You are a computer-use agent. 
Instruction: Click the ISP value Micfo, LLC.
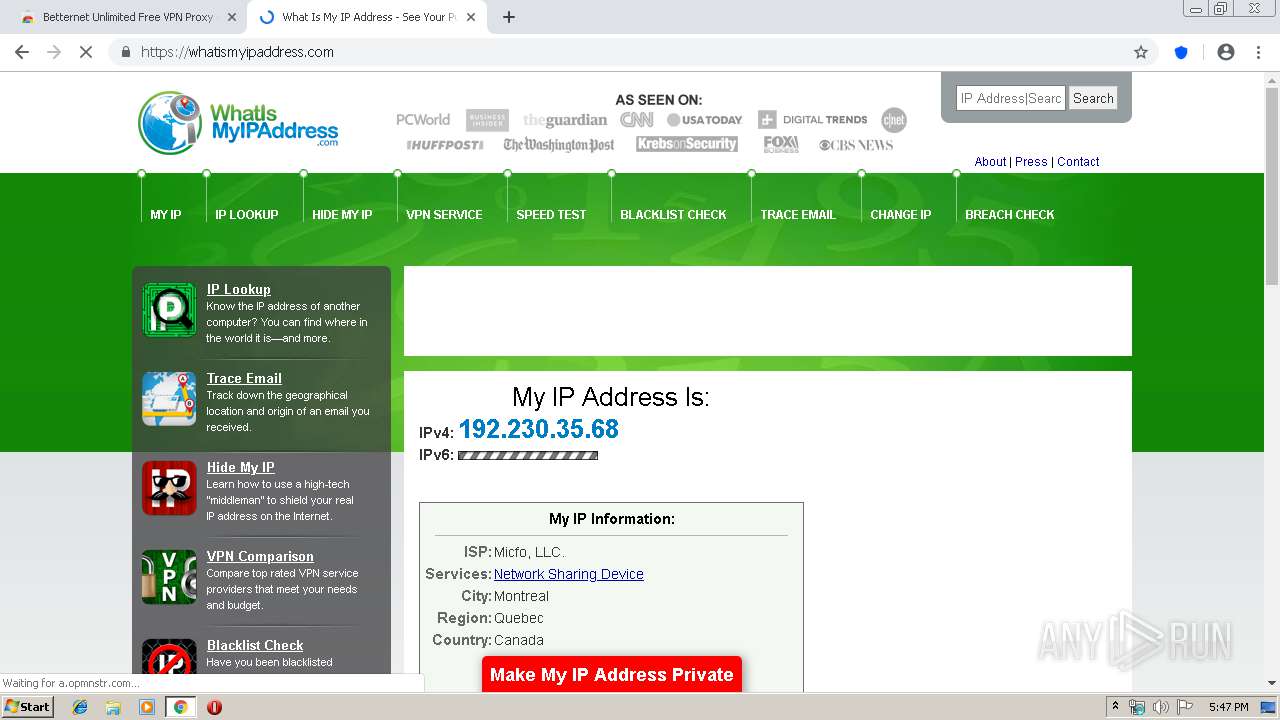tap(529, 552)
